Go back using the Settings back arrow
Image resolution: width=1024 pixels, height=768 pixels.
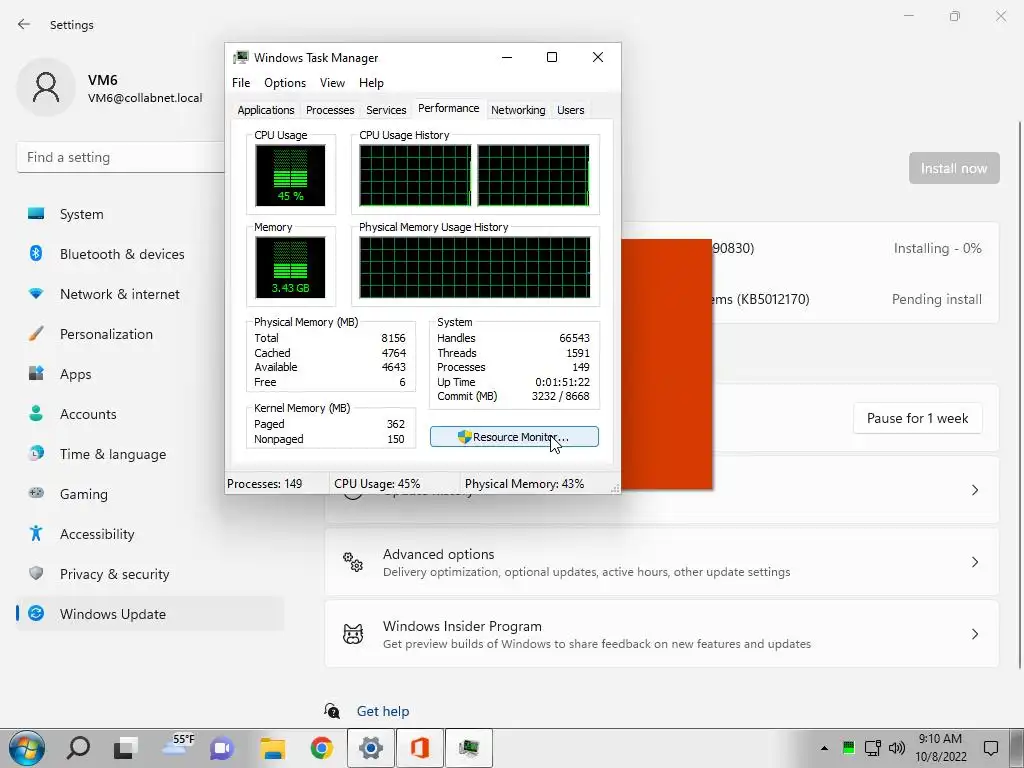[x=24, y=24]
